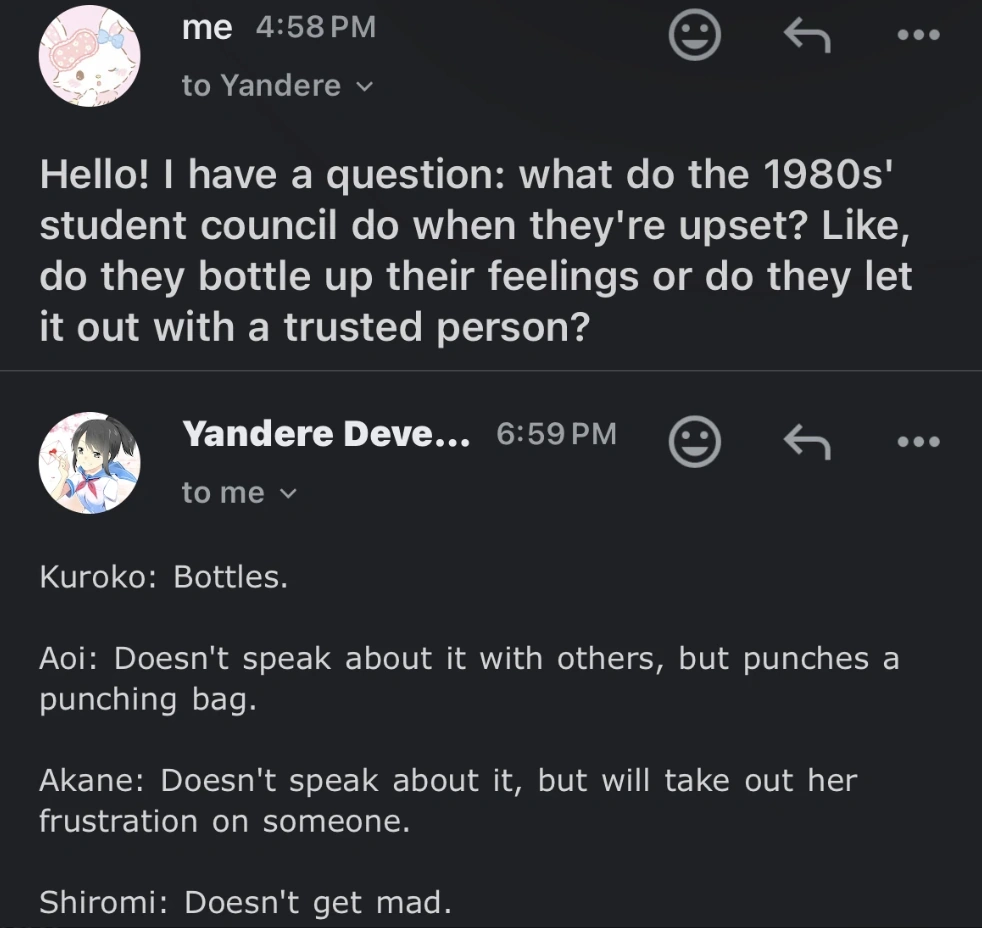React with emoji to Yandere Dev's reply
The height and width of the screenshot is (928, 982).
coord(694,441)
